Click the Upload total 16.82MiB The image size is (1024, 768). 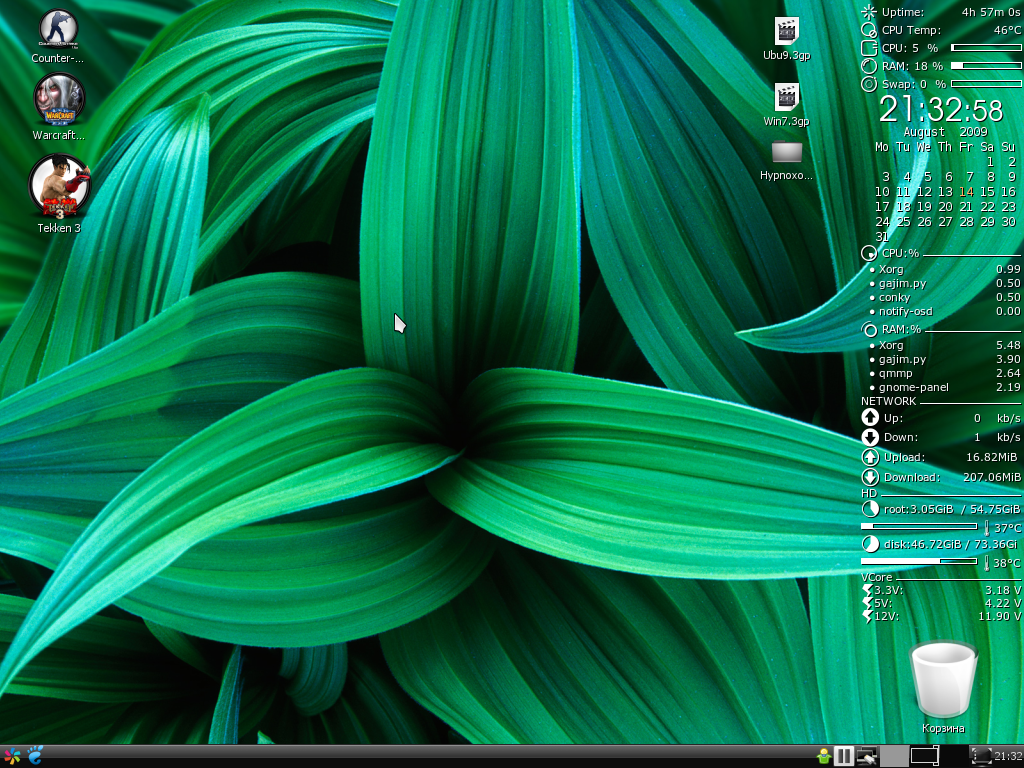991,457
